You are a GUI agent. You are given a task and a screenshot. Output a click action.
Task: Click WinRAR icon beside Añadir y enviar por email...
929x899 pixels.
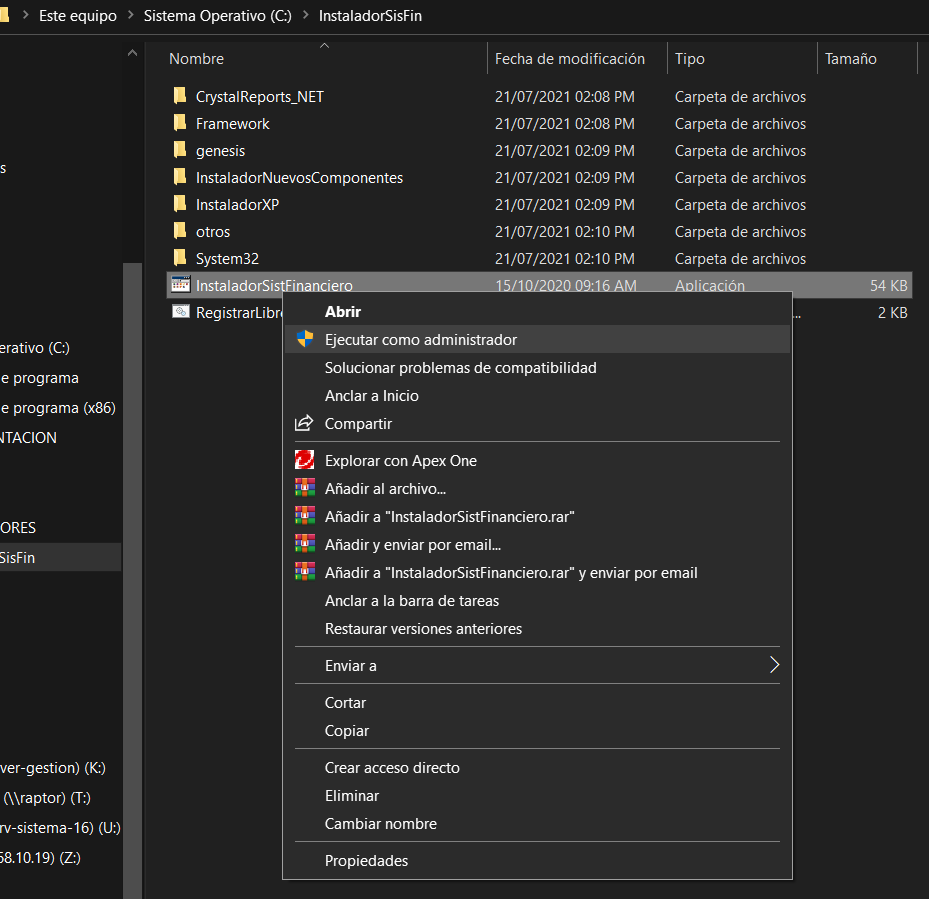point(305,543)
